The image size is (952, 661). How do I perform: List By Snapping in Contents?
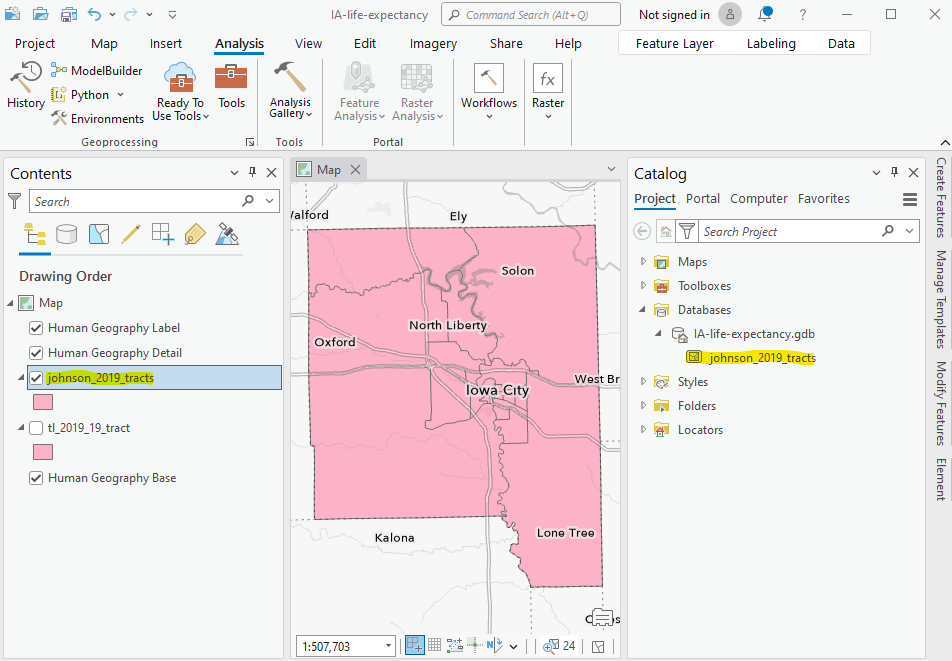pyautogui.click(x=163, y=234)
